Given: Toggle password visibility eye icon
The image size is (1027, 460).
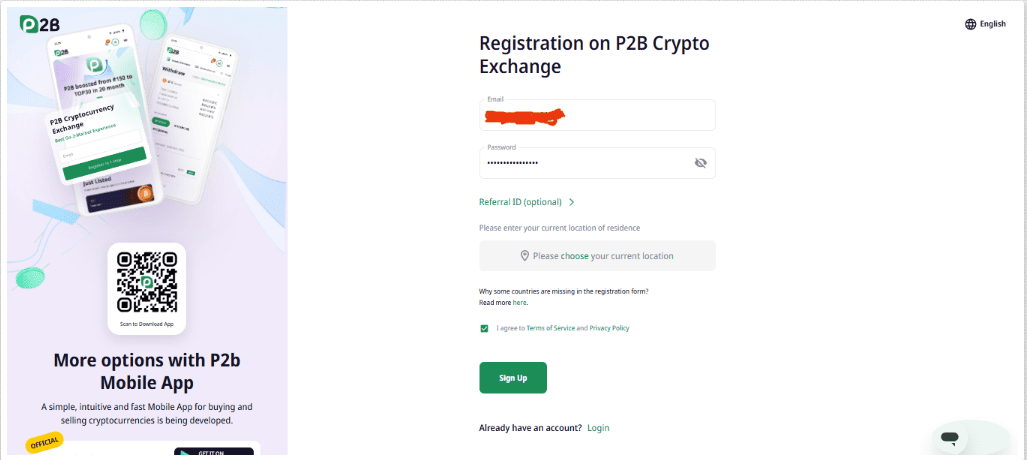Looking at the screenshot, I should click(x=700, y=163).
